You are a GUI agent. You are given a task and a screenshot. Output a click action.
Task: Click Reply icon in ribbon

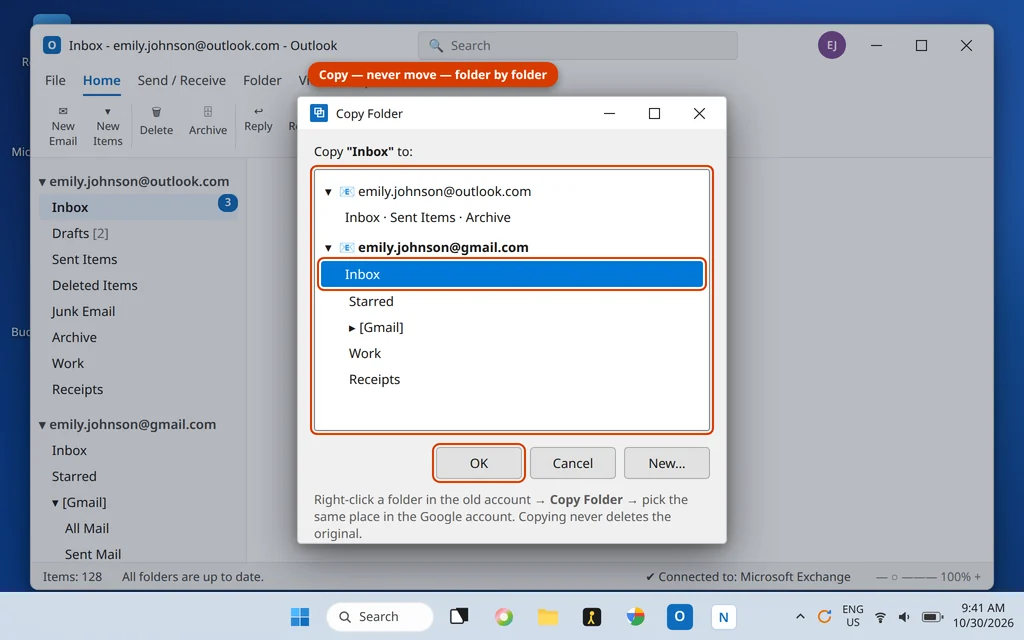coord(259,111)
